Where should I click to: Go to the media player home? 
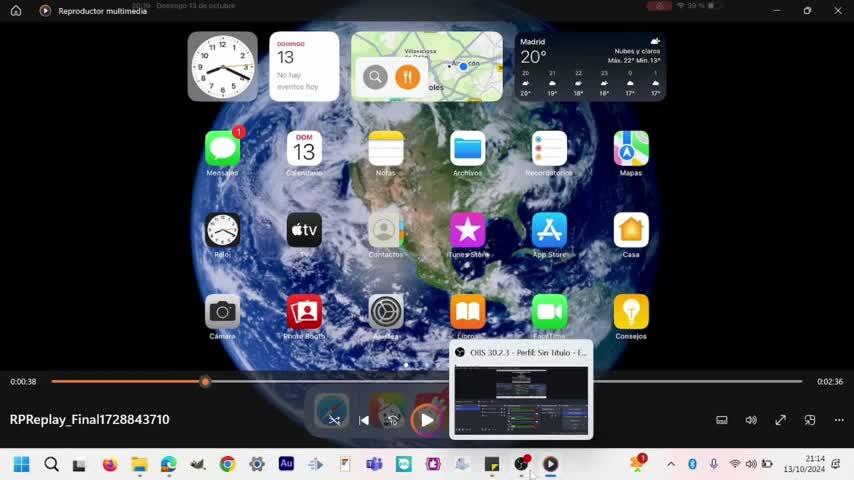tap(16, 10)
